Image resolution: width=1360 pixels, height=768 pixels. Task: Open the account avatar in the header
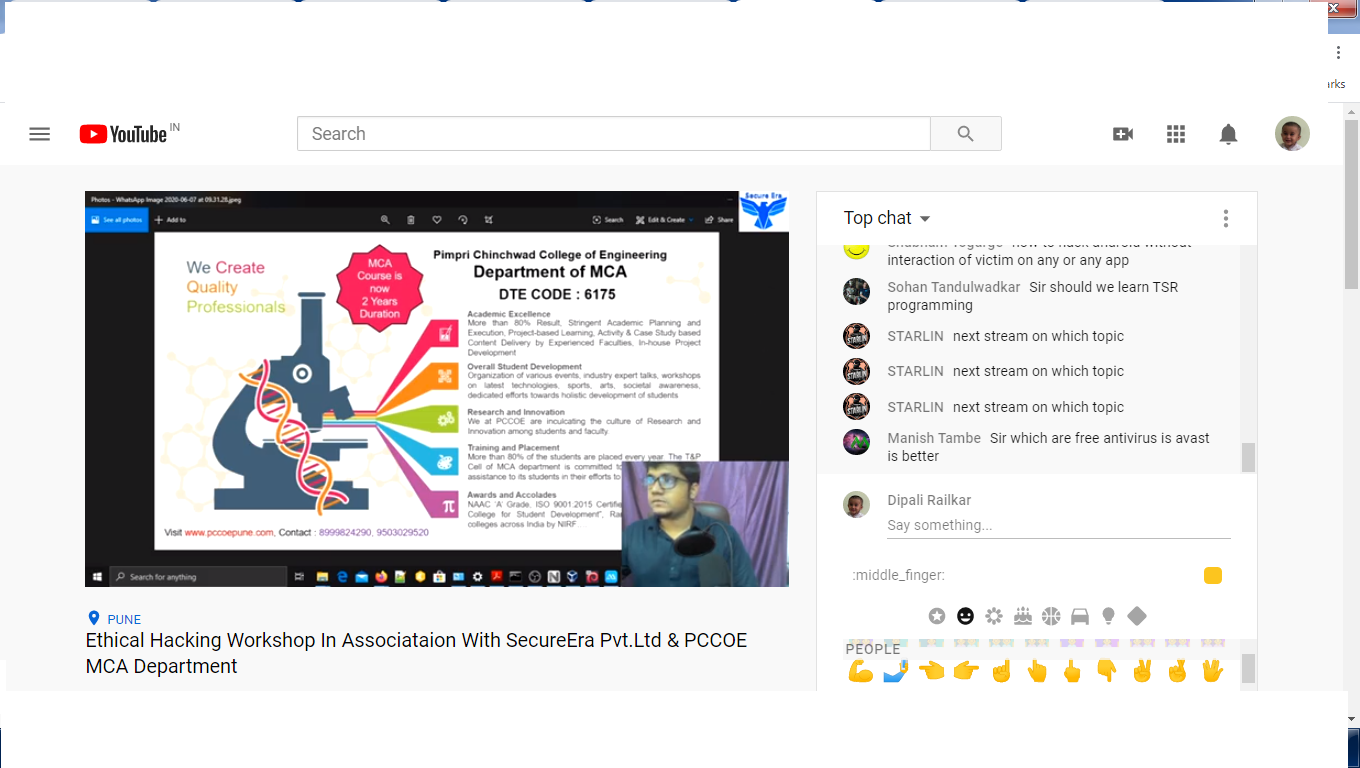pyautogui.click(x=1292, y=134)
